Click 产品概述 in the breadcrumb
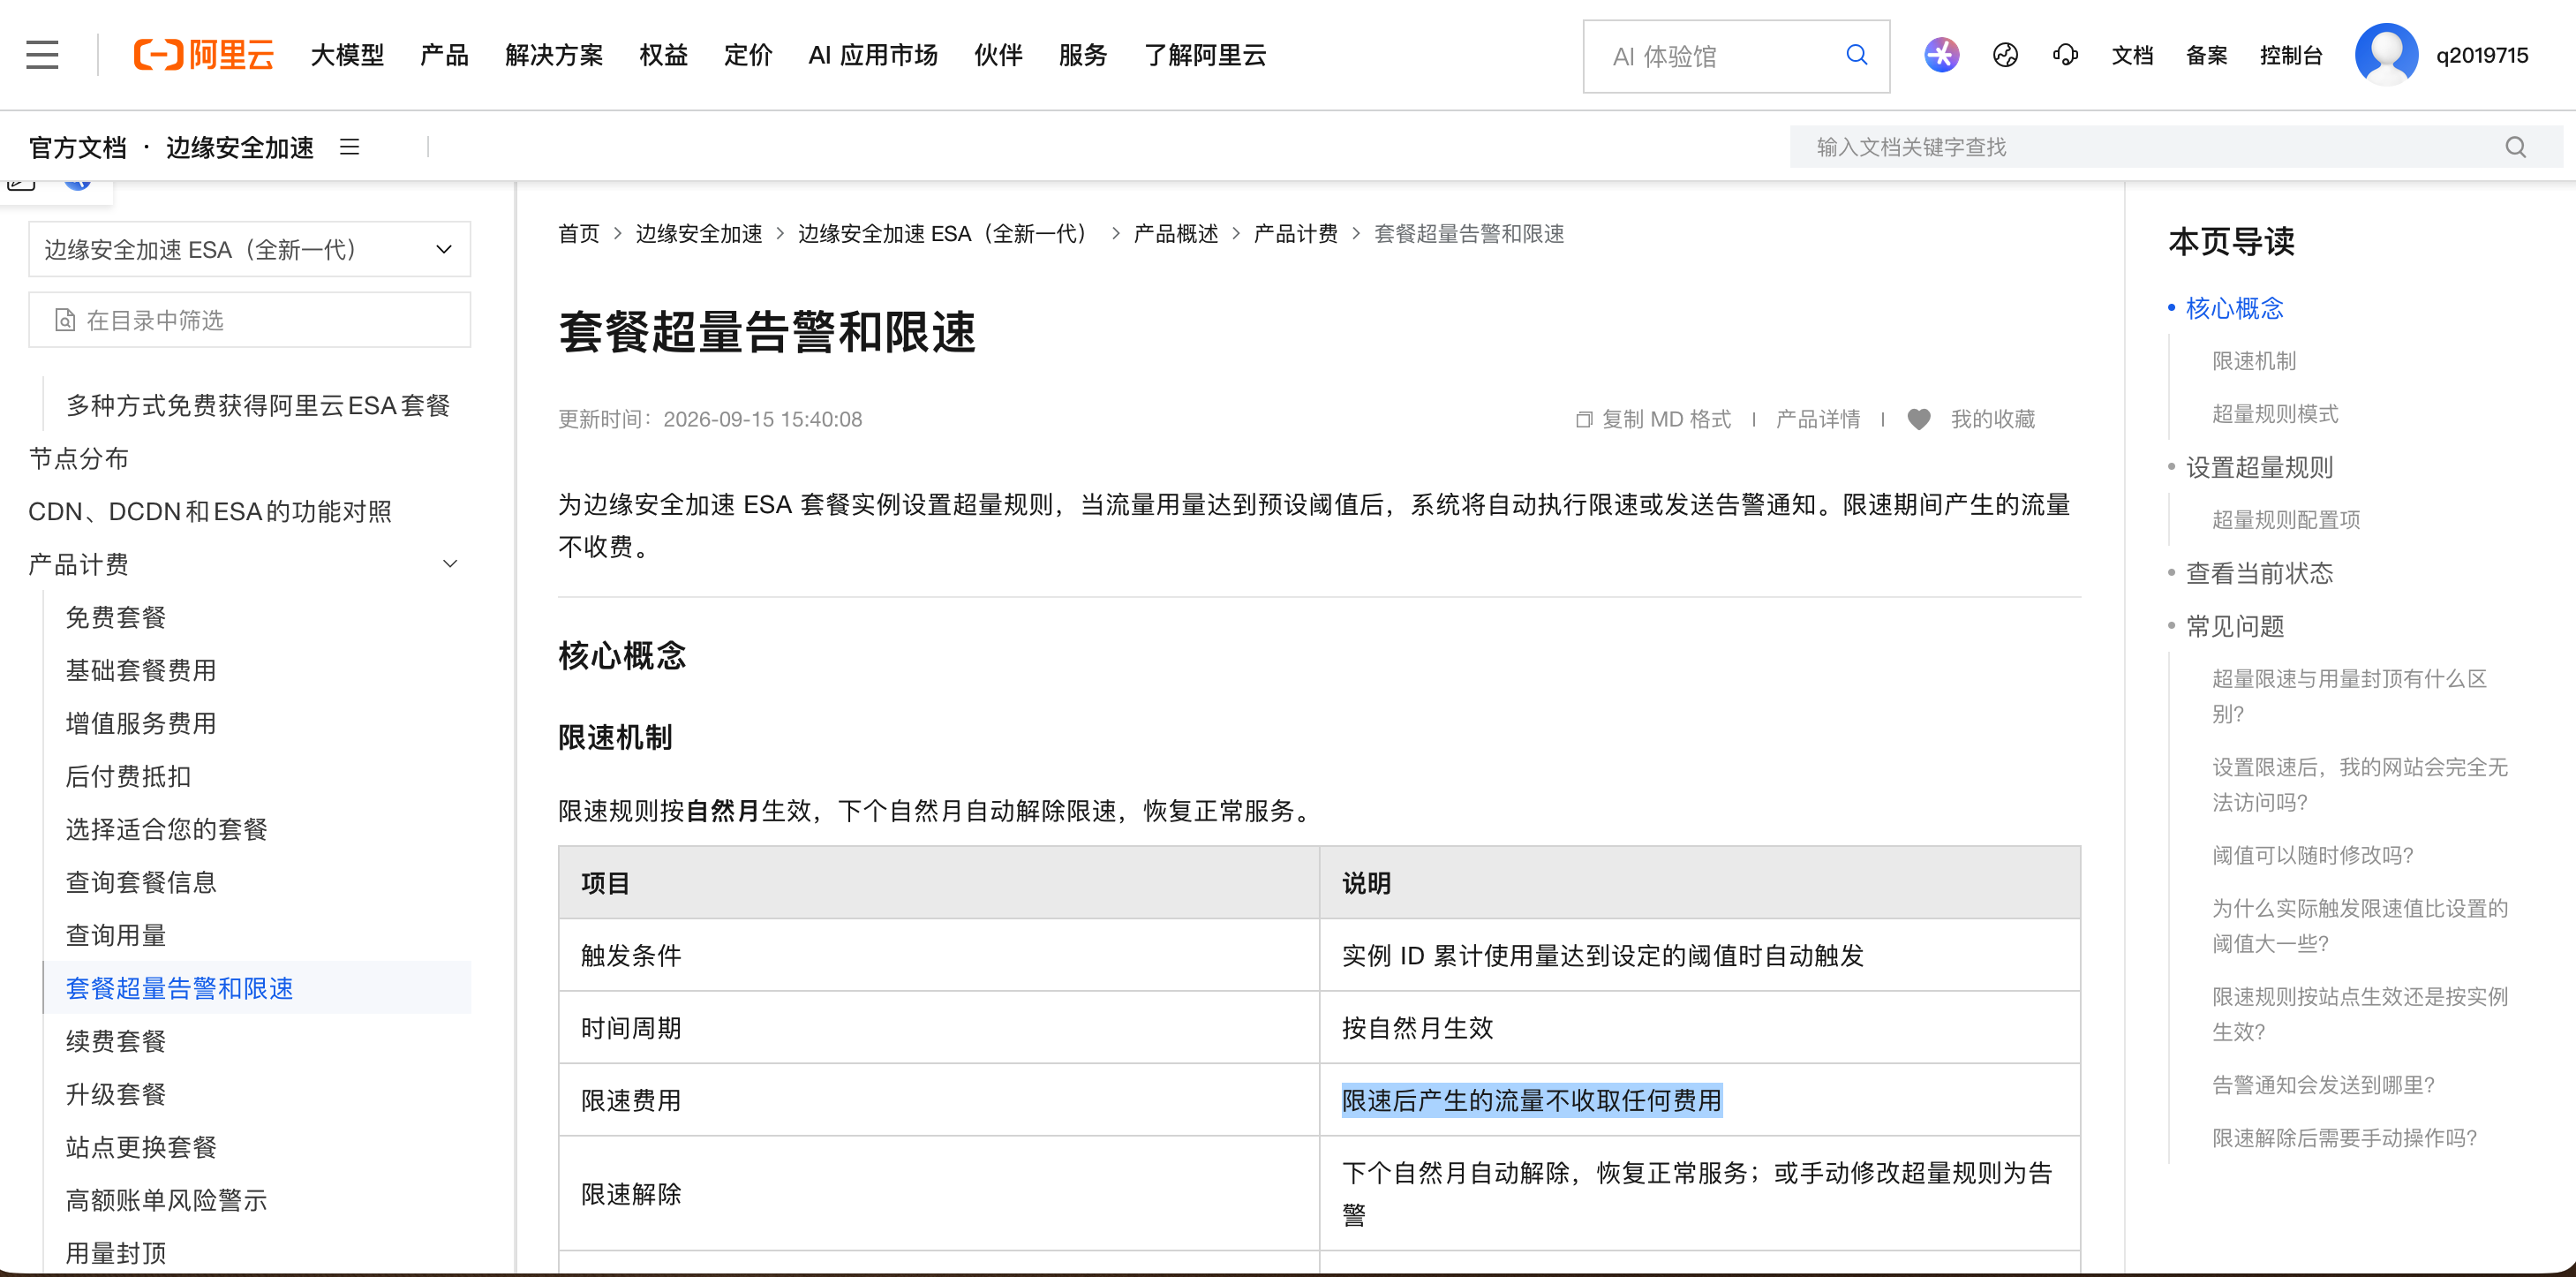The height and width of the screenshot is (1277, 2576). pos(1175,233)
